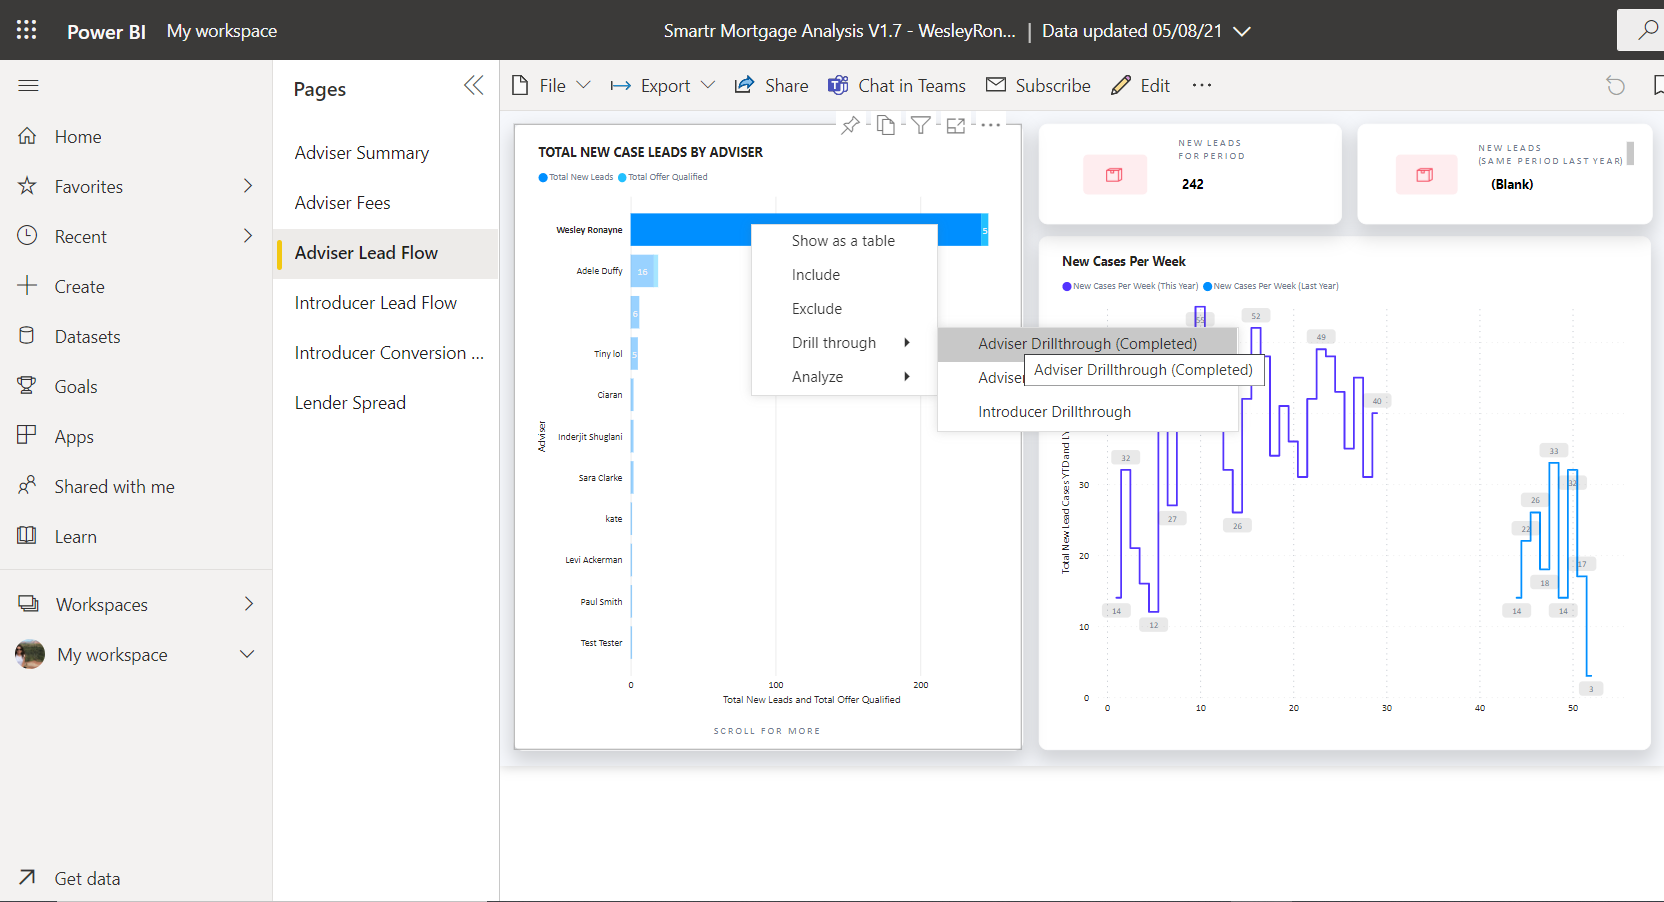Open the Export dropdown menu
Image resolution: width=1664 pixels, height=902 pixels.
pyautogui.click(x=663, y=86)
